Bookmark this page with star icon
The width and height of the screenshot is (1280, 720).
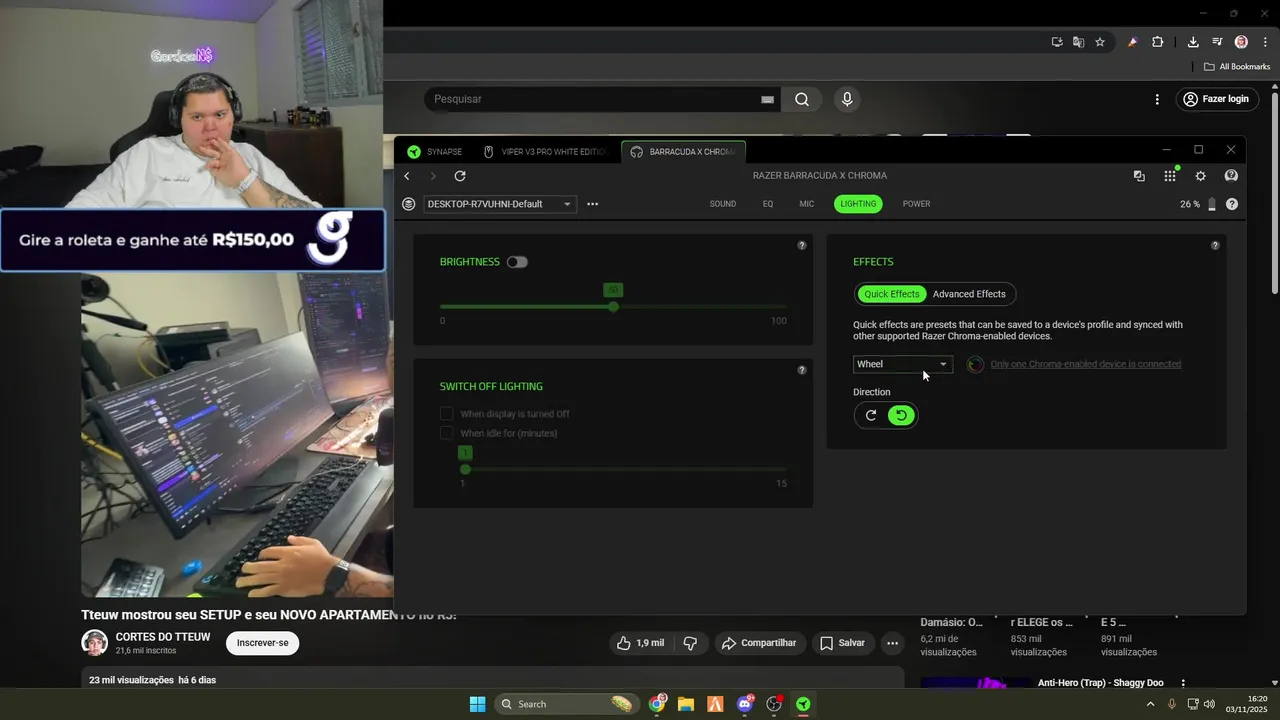[x=1100, y=42]
